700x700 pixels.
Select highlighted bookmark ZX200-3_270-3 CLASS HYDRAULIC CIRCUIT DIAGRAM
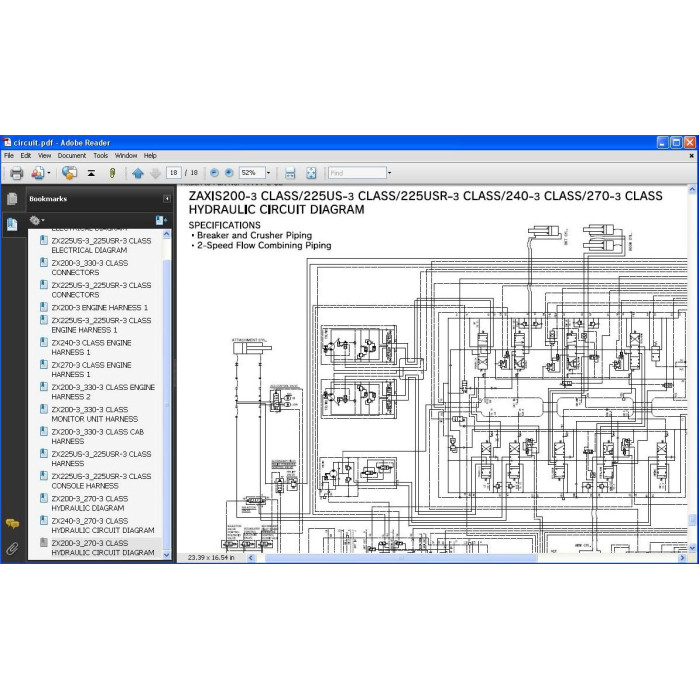coord(103,548)
